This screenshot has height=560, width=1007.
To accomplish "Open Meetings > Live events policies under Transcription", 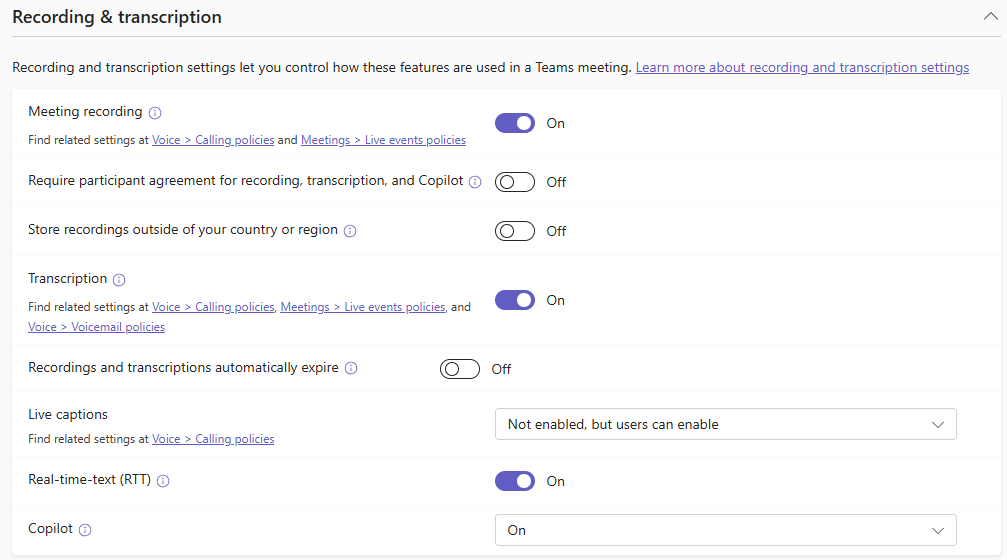I will (362, 308).
